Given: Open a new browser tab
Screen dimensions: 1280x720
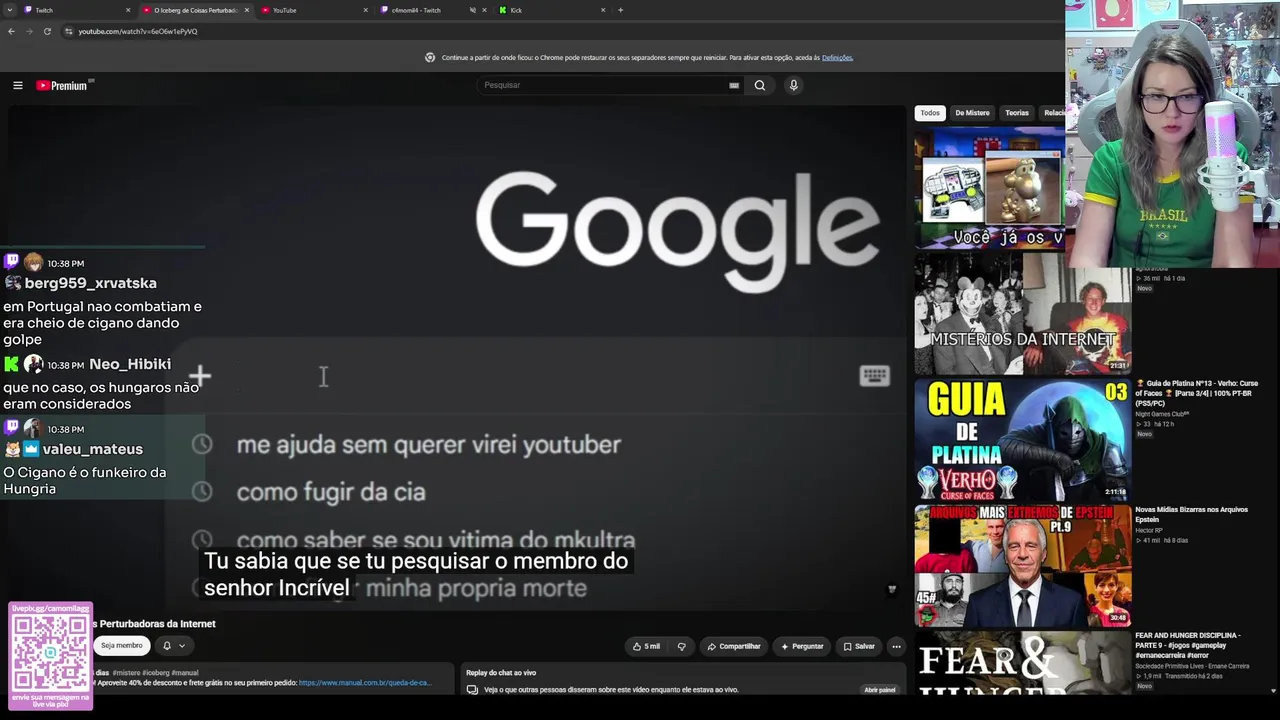Looking at the screenshot, I should pos(620,10).
